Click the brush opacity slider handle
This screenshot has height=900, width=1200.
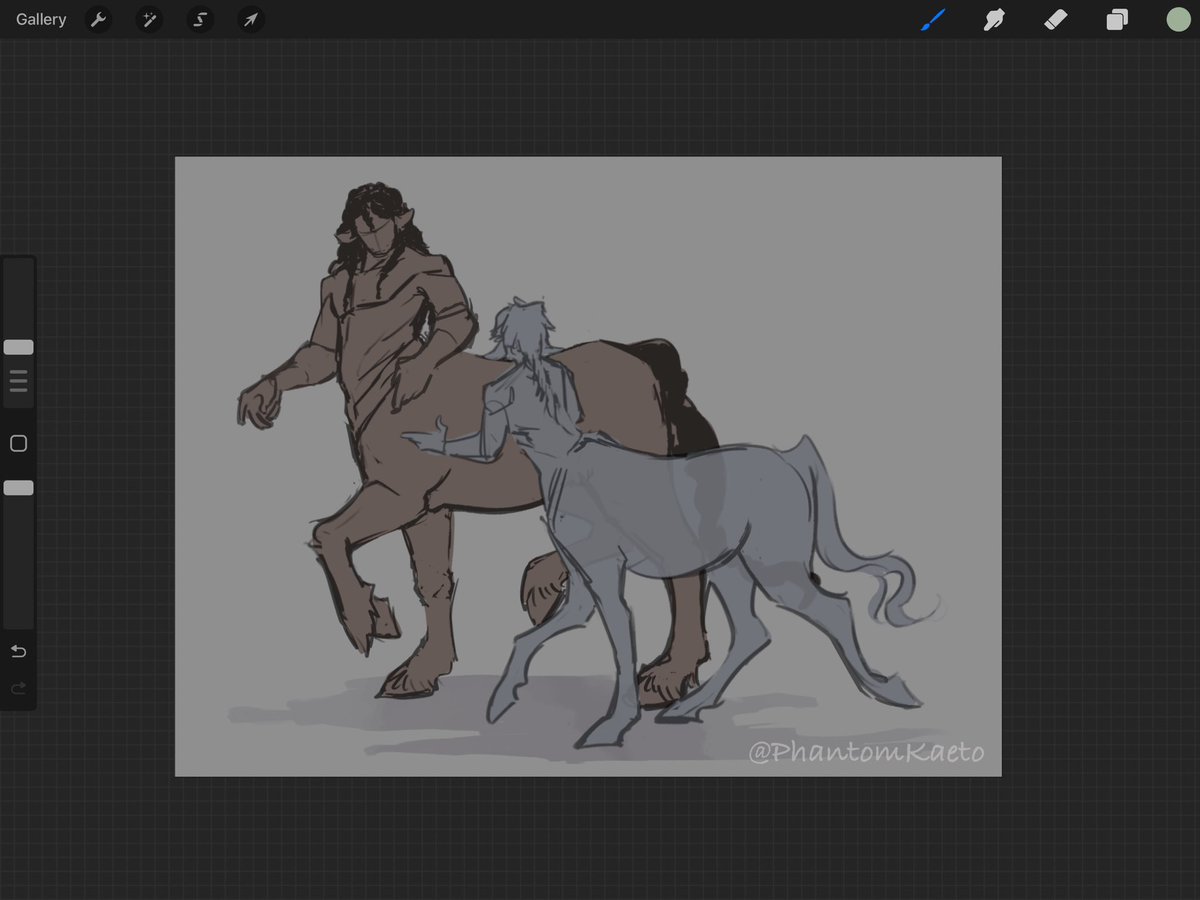(x=18, y=488)
